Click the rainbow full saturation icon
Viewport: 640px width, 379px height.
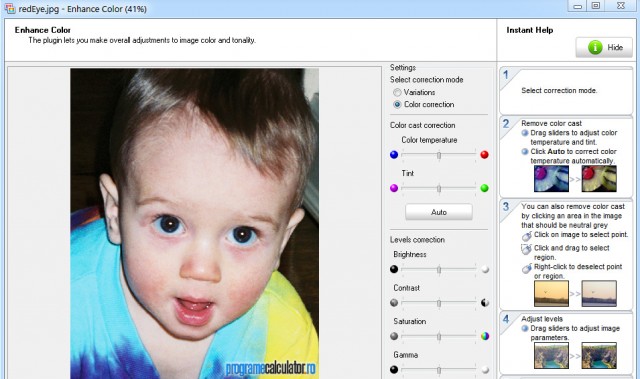pos(485,336)
